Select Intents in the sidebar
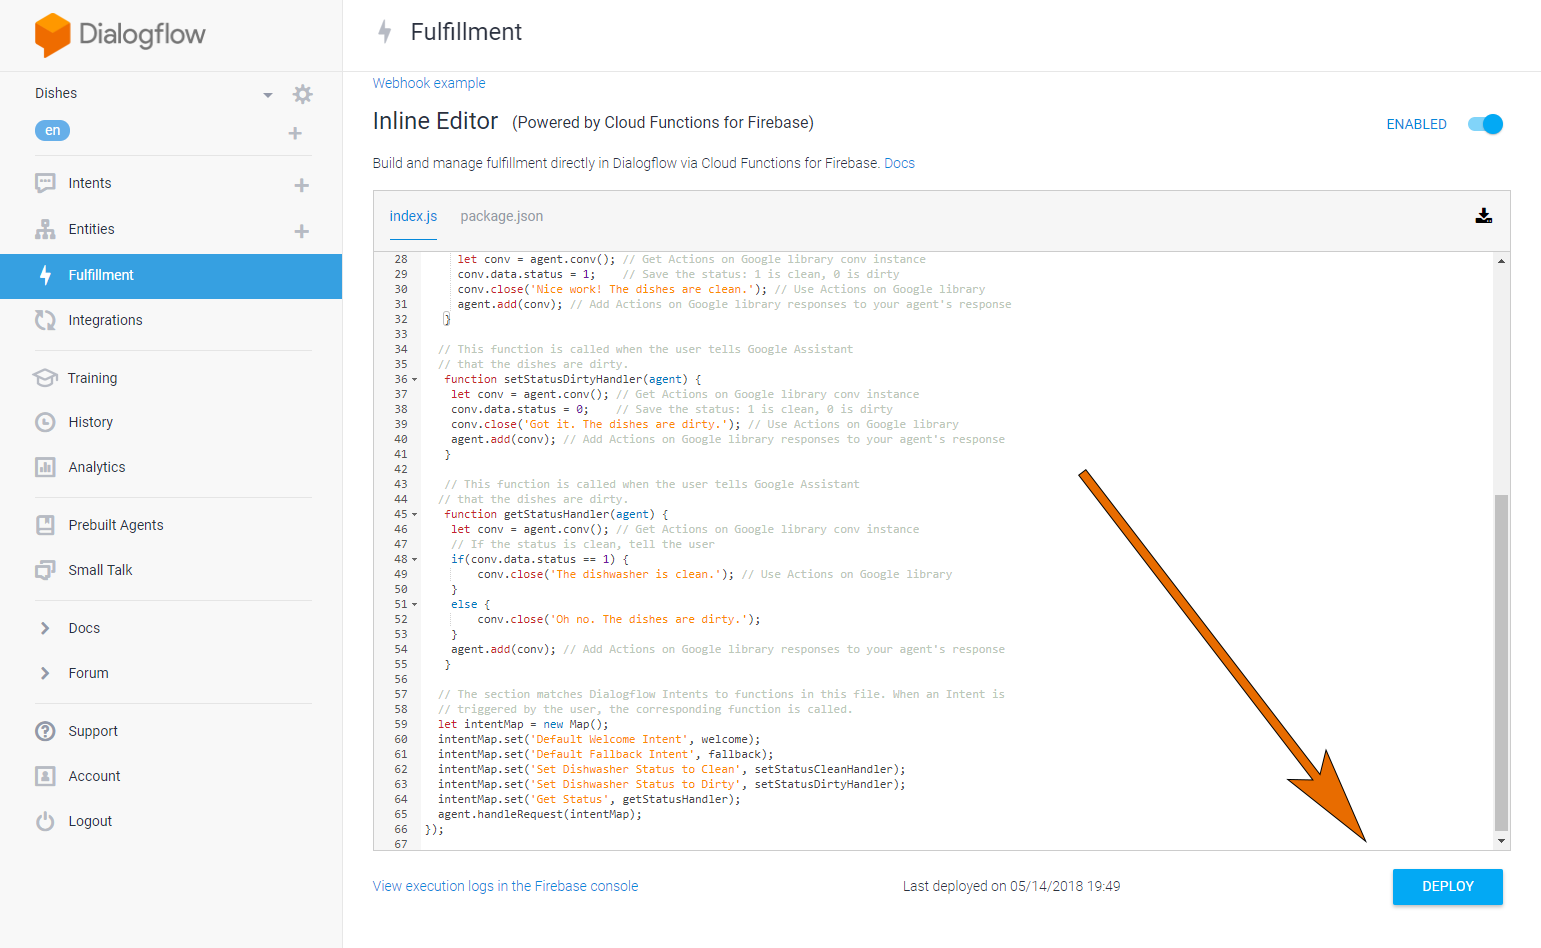 [x=89, y=183]
